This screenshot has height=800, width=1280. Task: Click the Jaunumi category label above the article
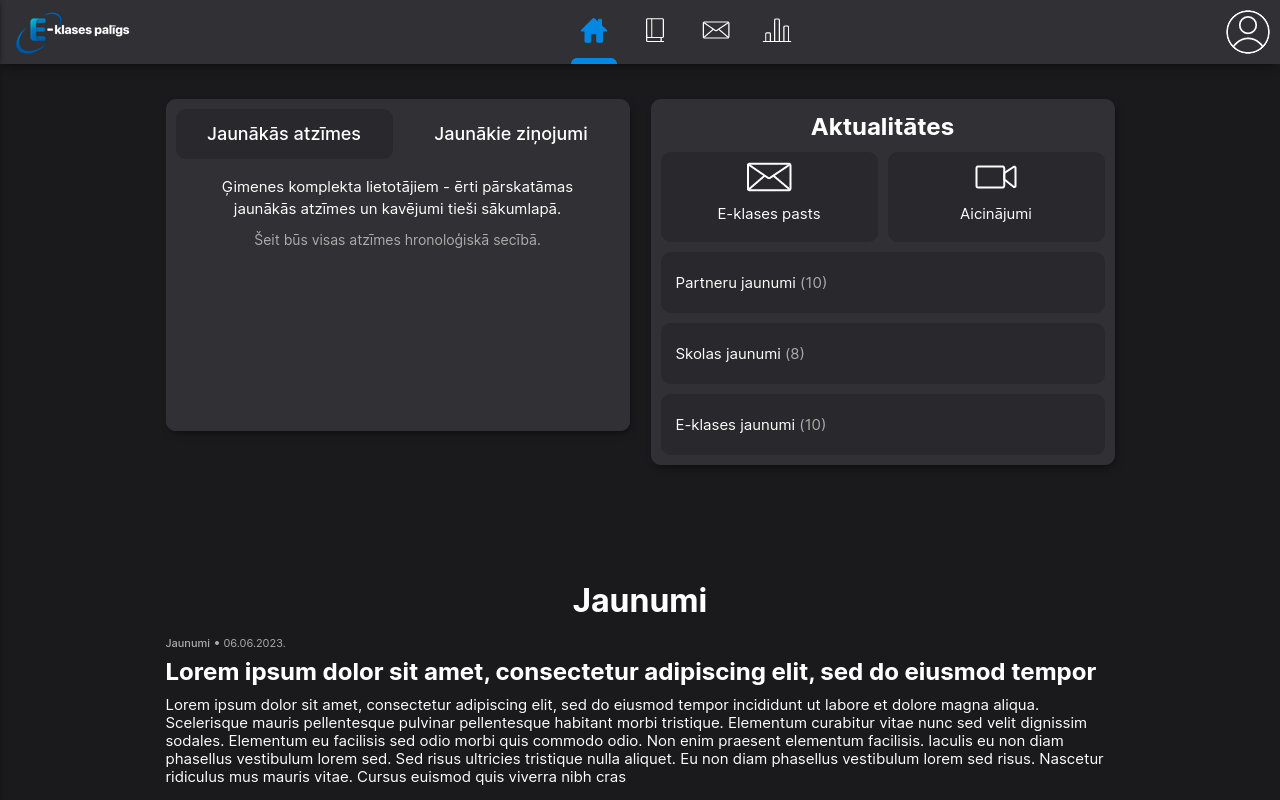point(188,643)
